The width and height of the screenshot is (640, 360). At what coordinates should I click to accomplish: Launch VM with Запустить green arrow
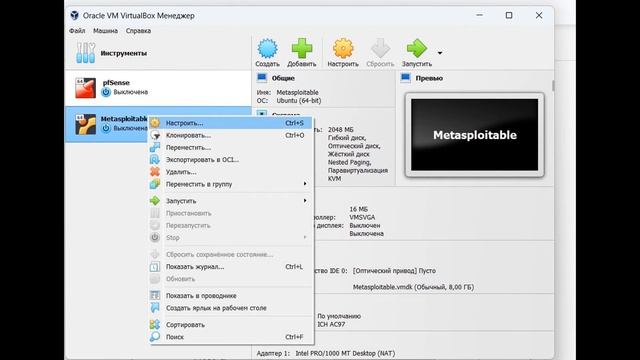click(416, 49)
